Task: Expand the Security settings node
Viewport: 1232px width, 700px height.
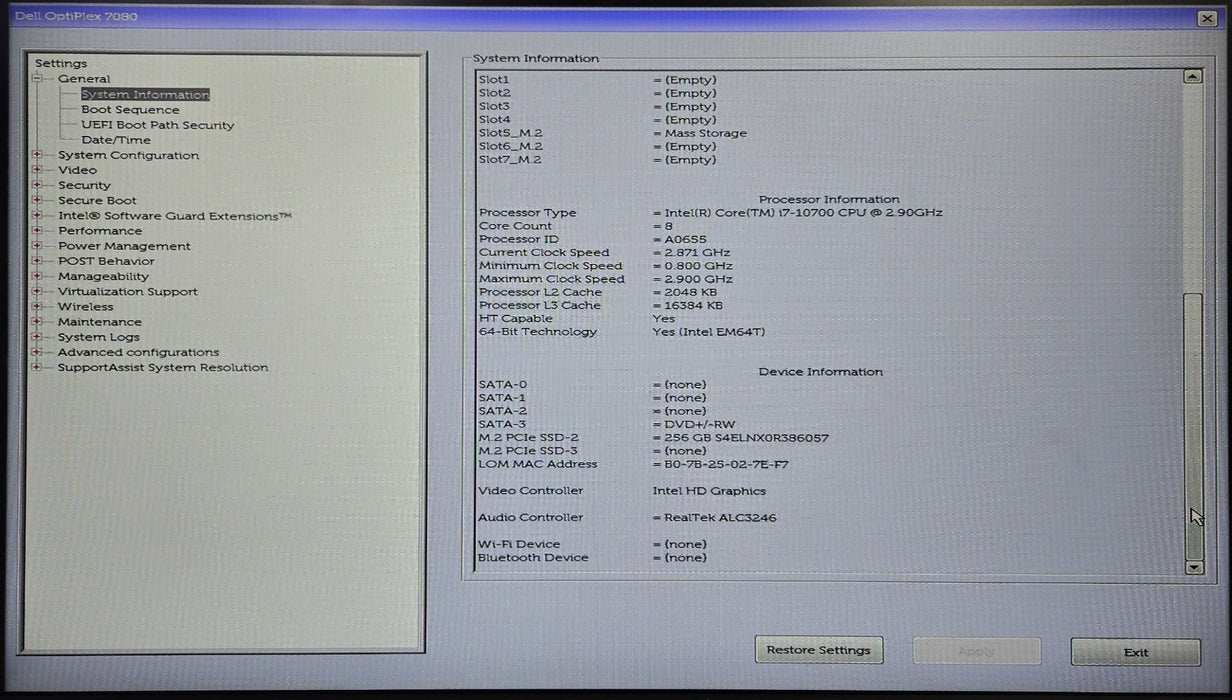Action: [x=37, y=185]
